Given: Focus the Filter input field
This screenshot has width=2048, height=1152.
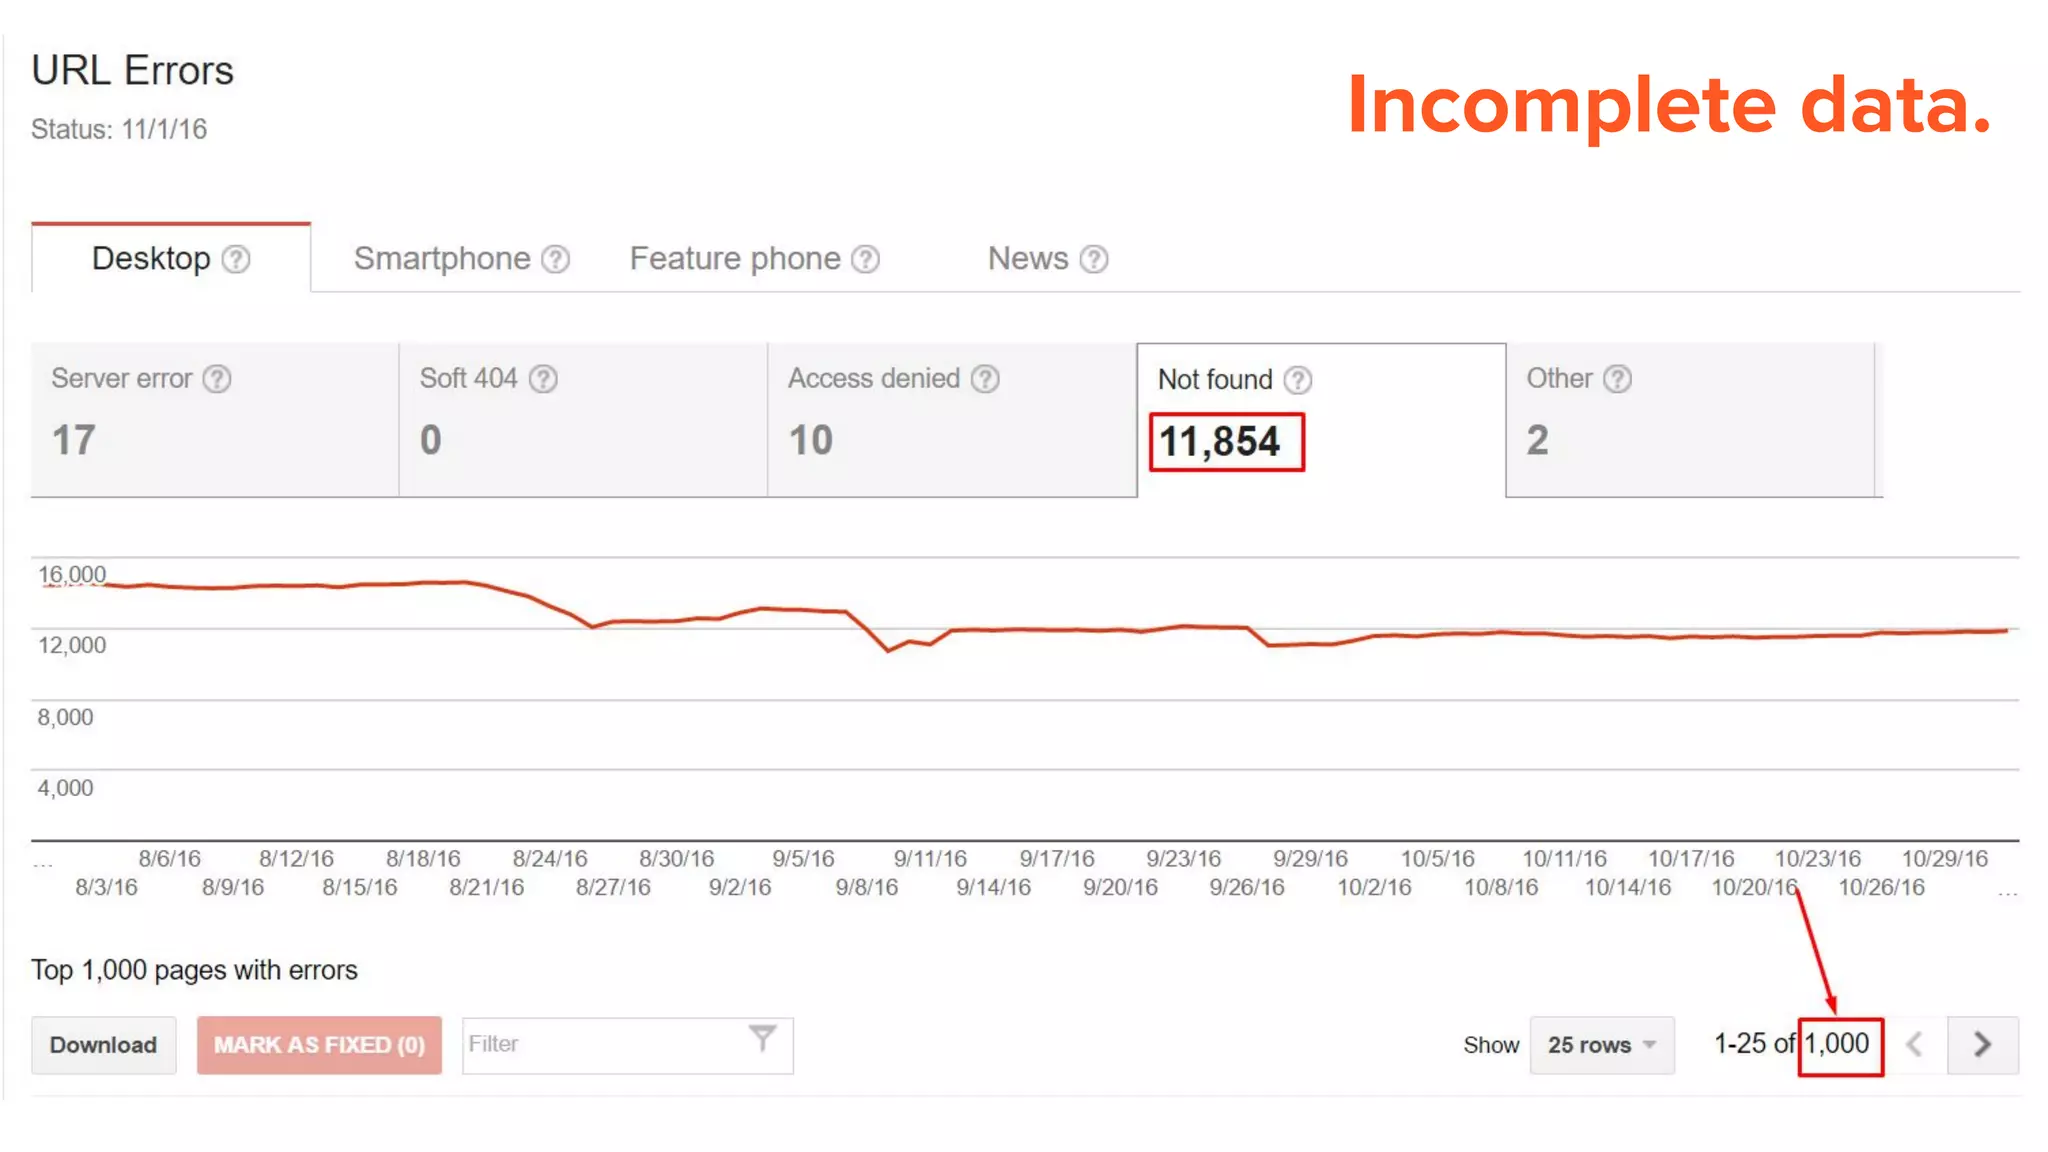Looking at the screenshot, I should click(x=627, y=1045).
